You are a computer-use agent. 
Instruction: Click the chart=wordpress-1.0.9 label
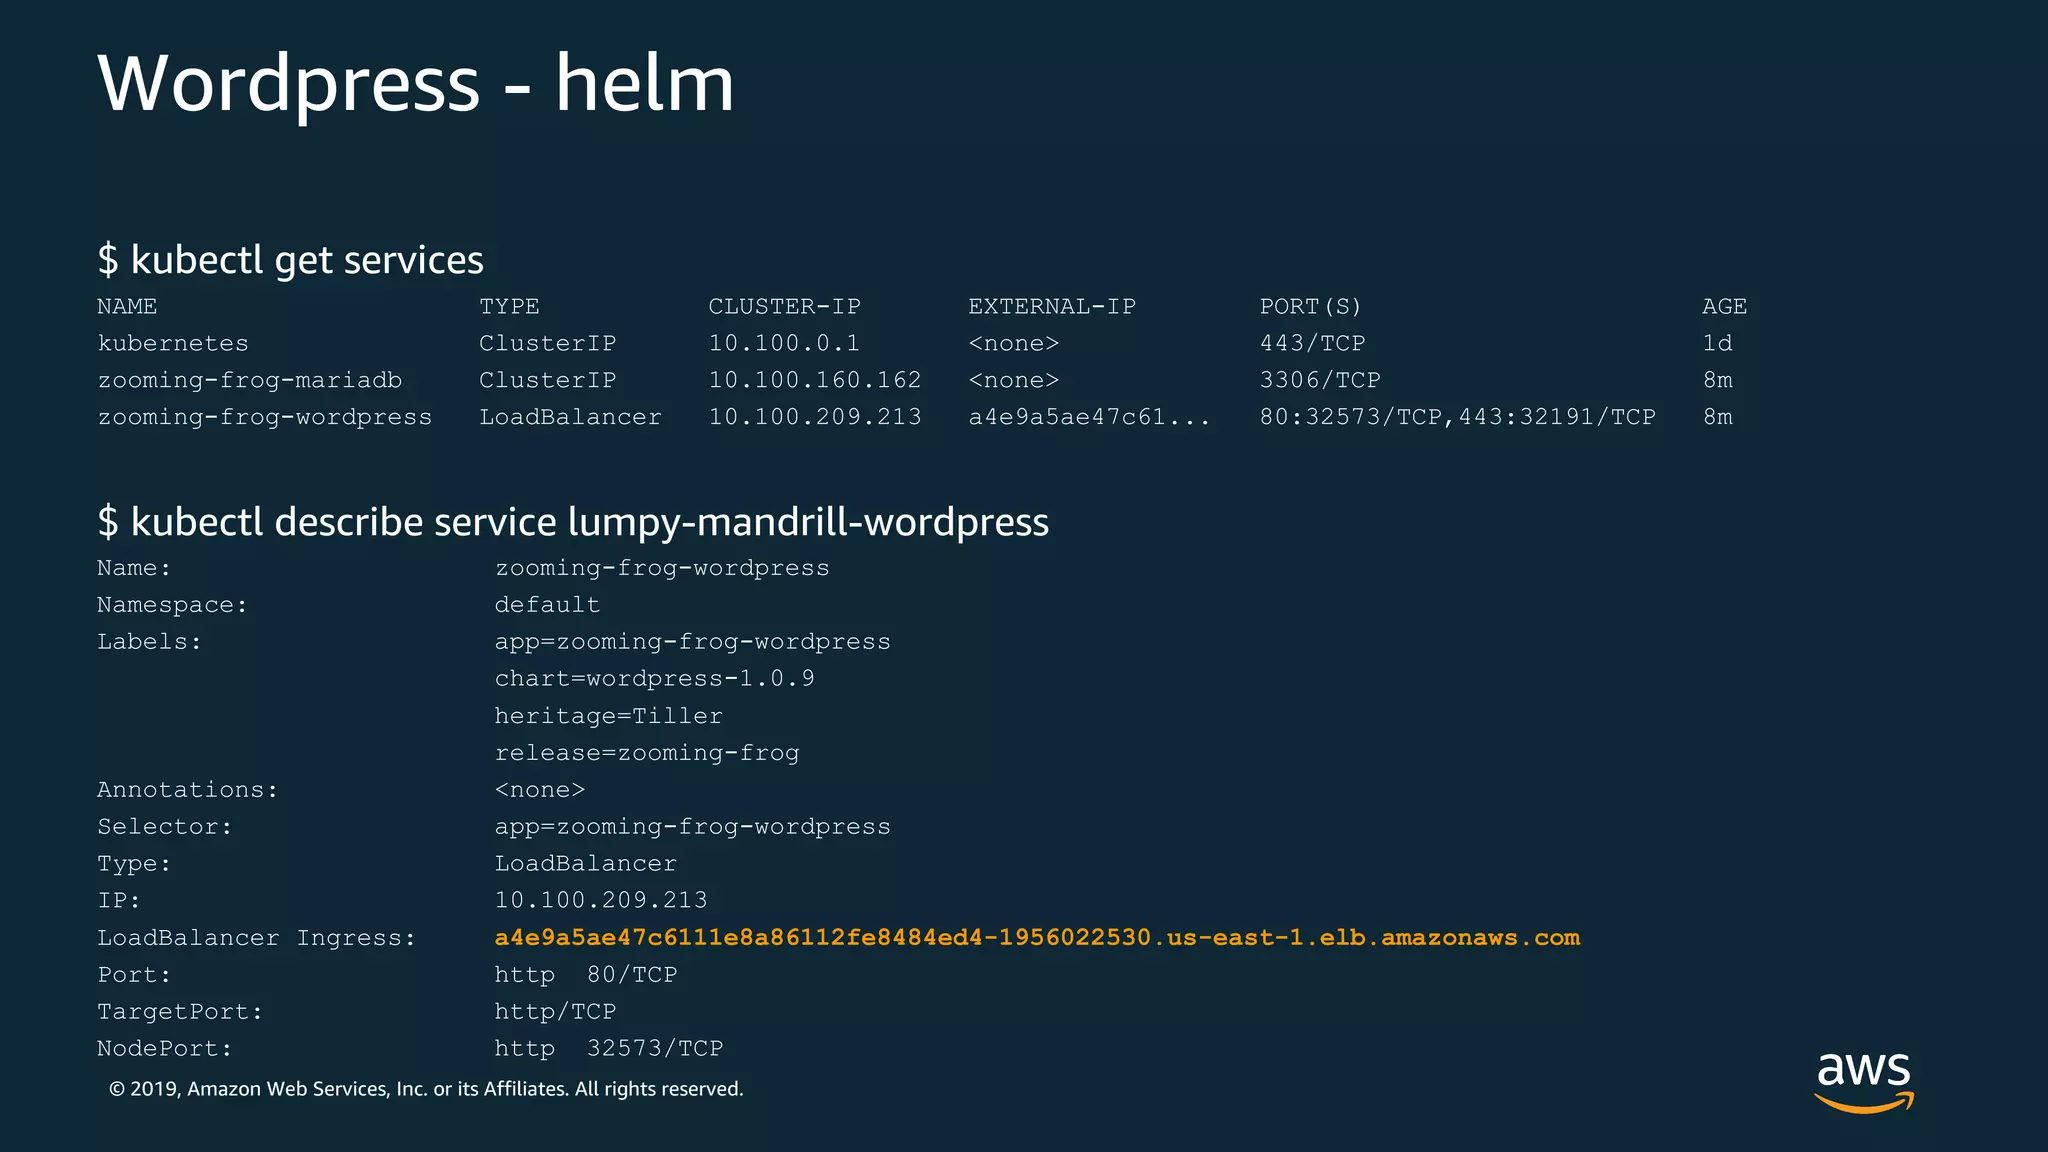point(654,679)
